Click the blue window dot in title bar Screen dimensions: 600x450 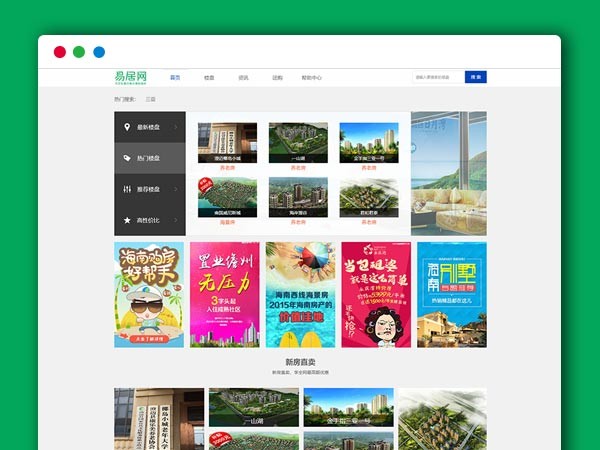[x=99, y=52]
